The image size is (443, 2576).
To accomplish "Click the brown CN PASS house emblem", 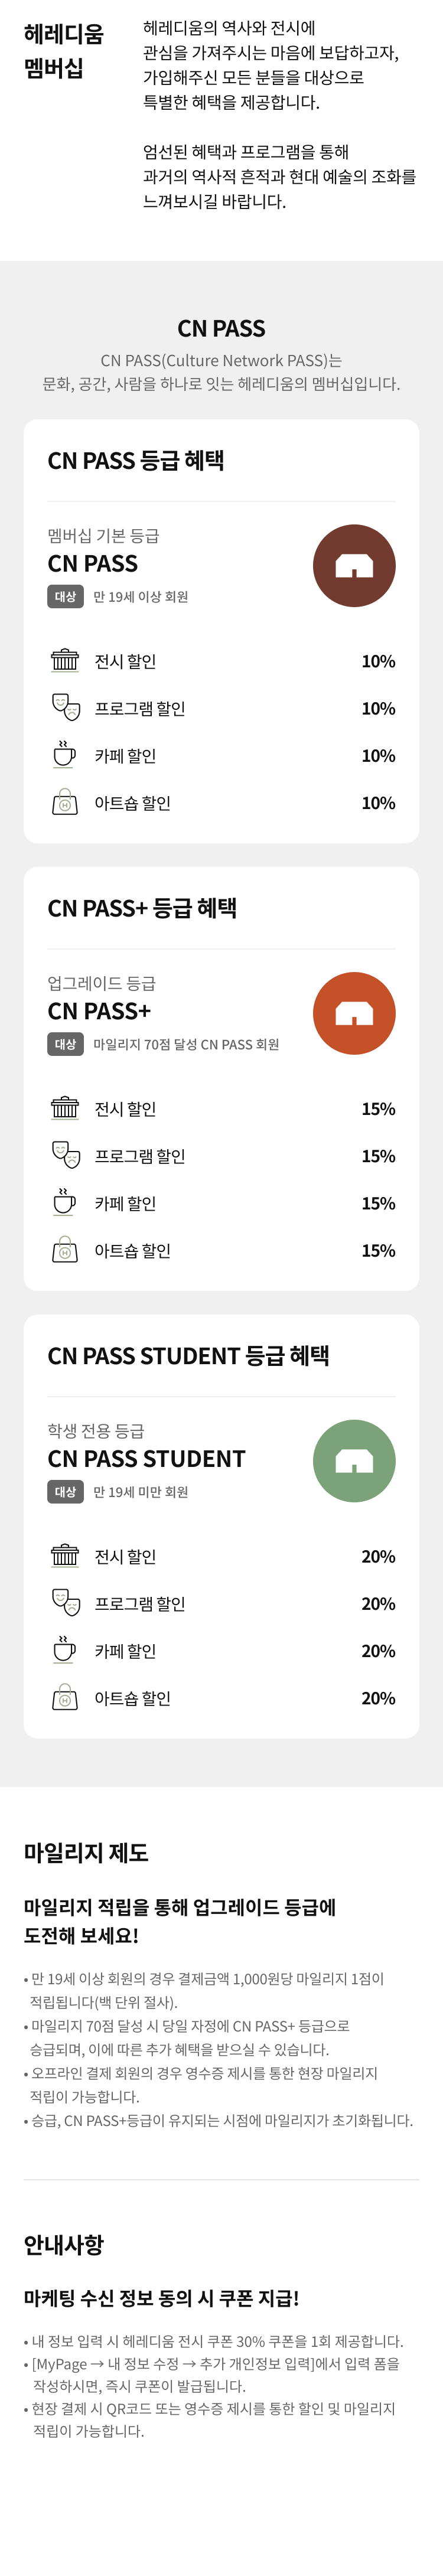I will (x=354, y=566).
